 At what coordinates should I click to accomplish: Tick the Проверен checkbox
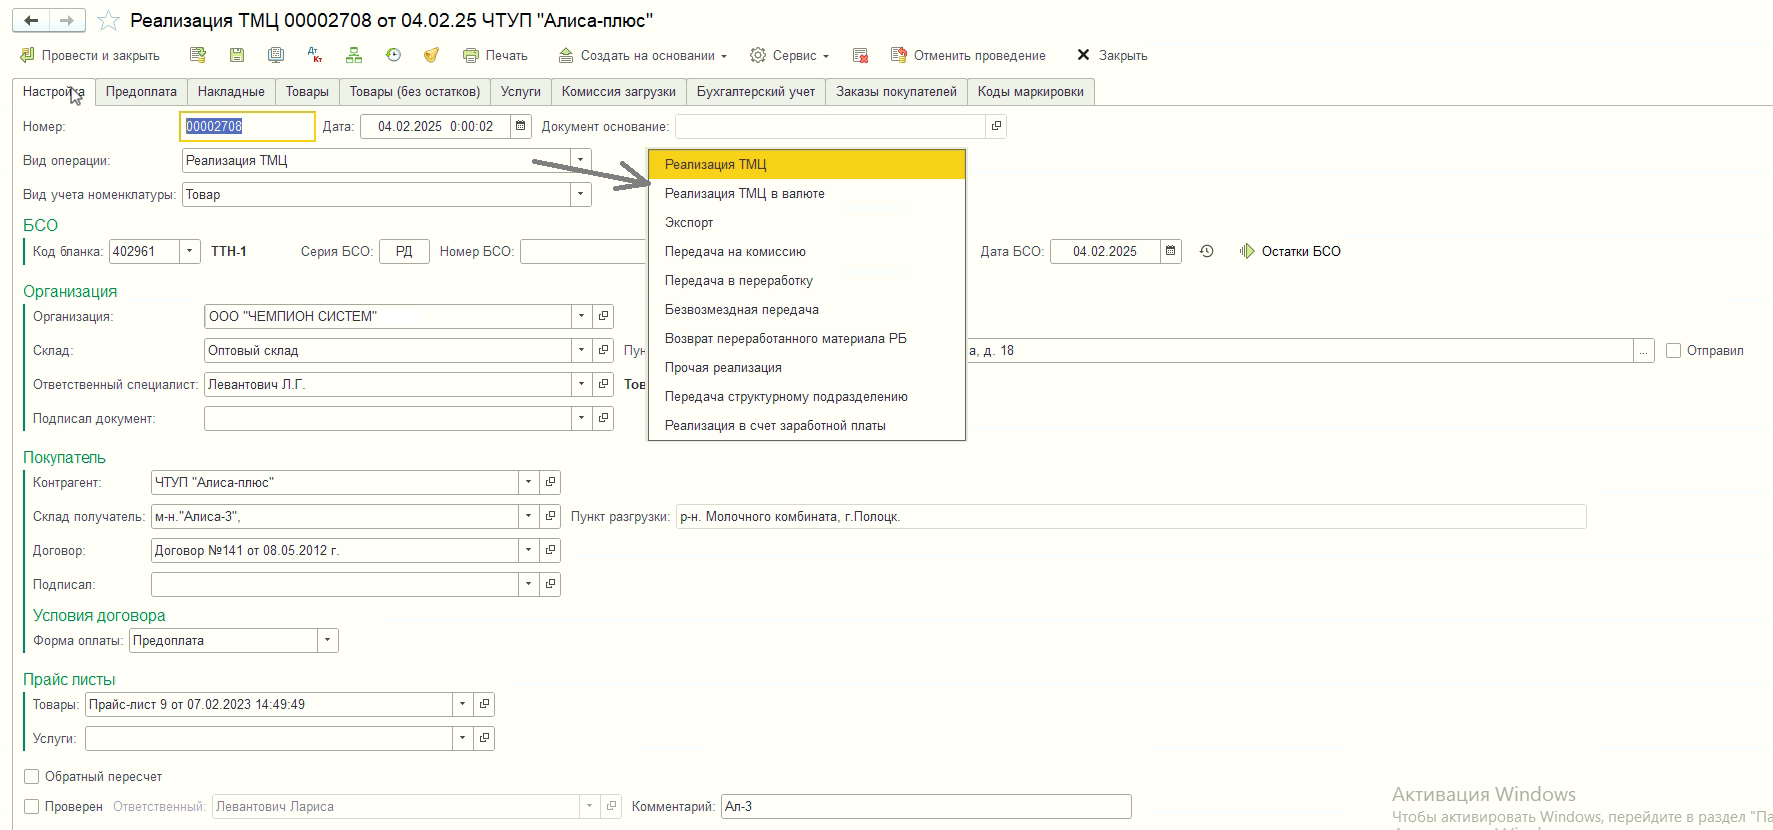click(32, 806)
